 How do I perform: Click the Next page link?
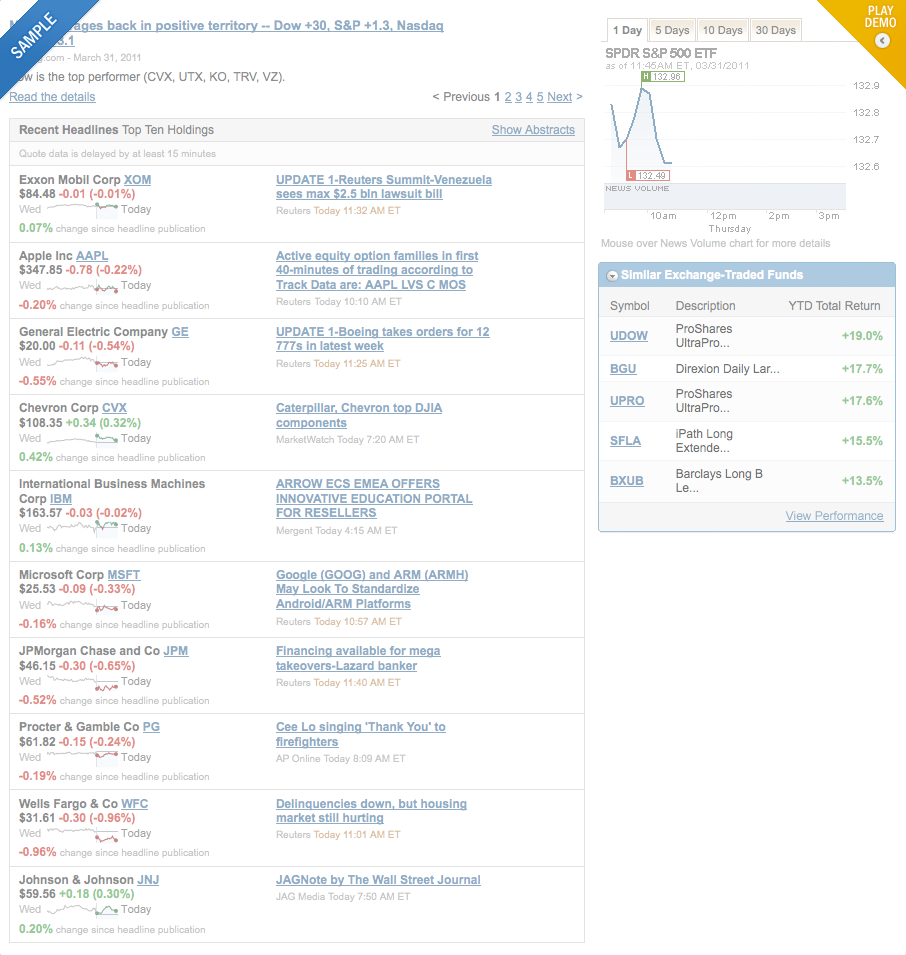(560, 97)
